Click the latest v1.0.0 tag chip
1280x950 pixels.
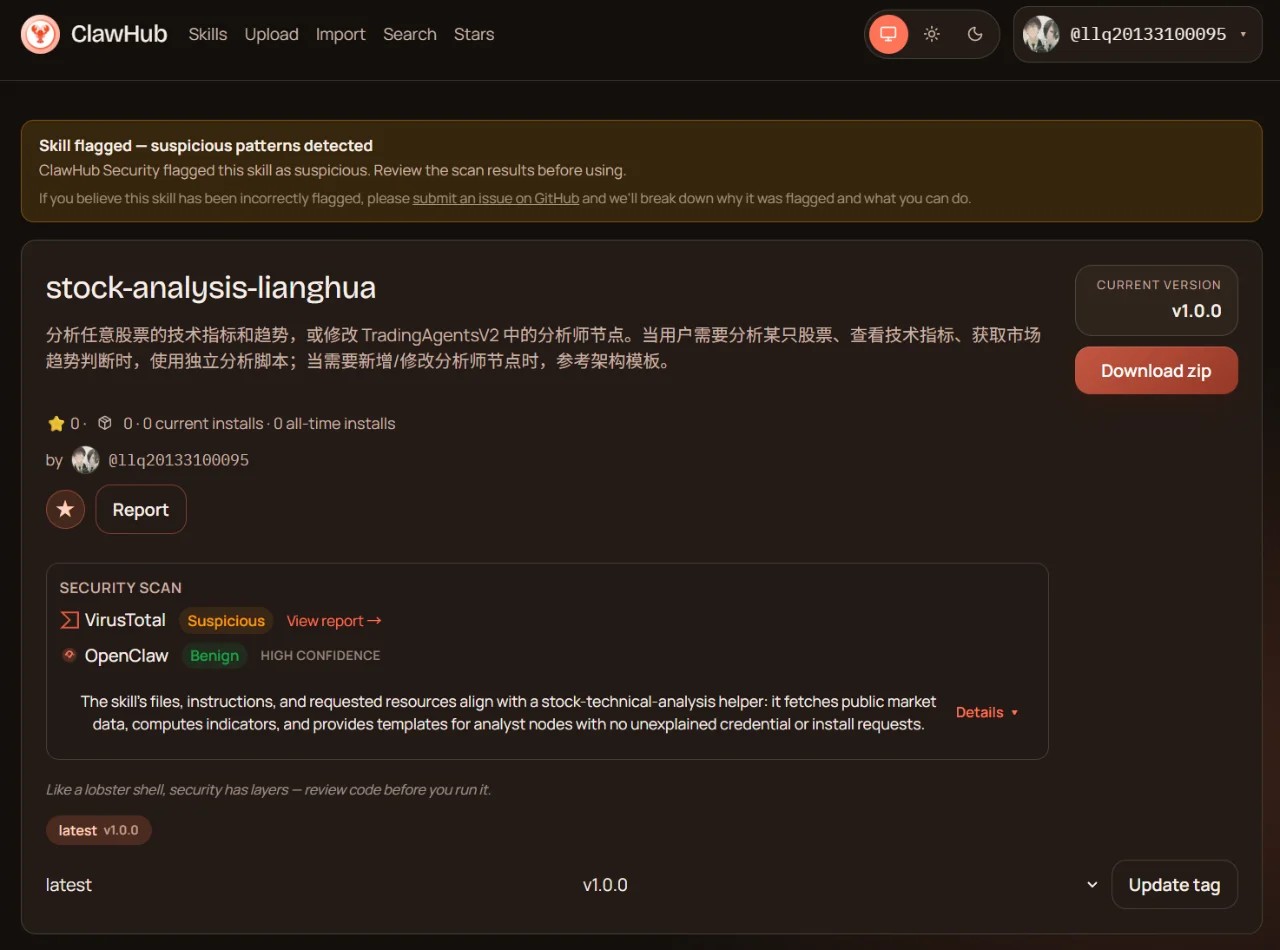(98, 830)
